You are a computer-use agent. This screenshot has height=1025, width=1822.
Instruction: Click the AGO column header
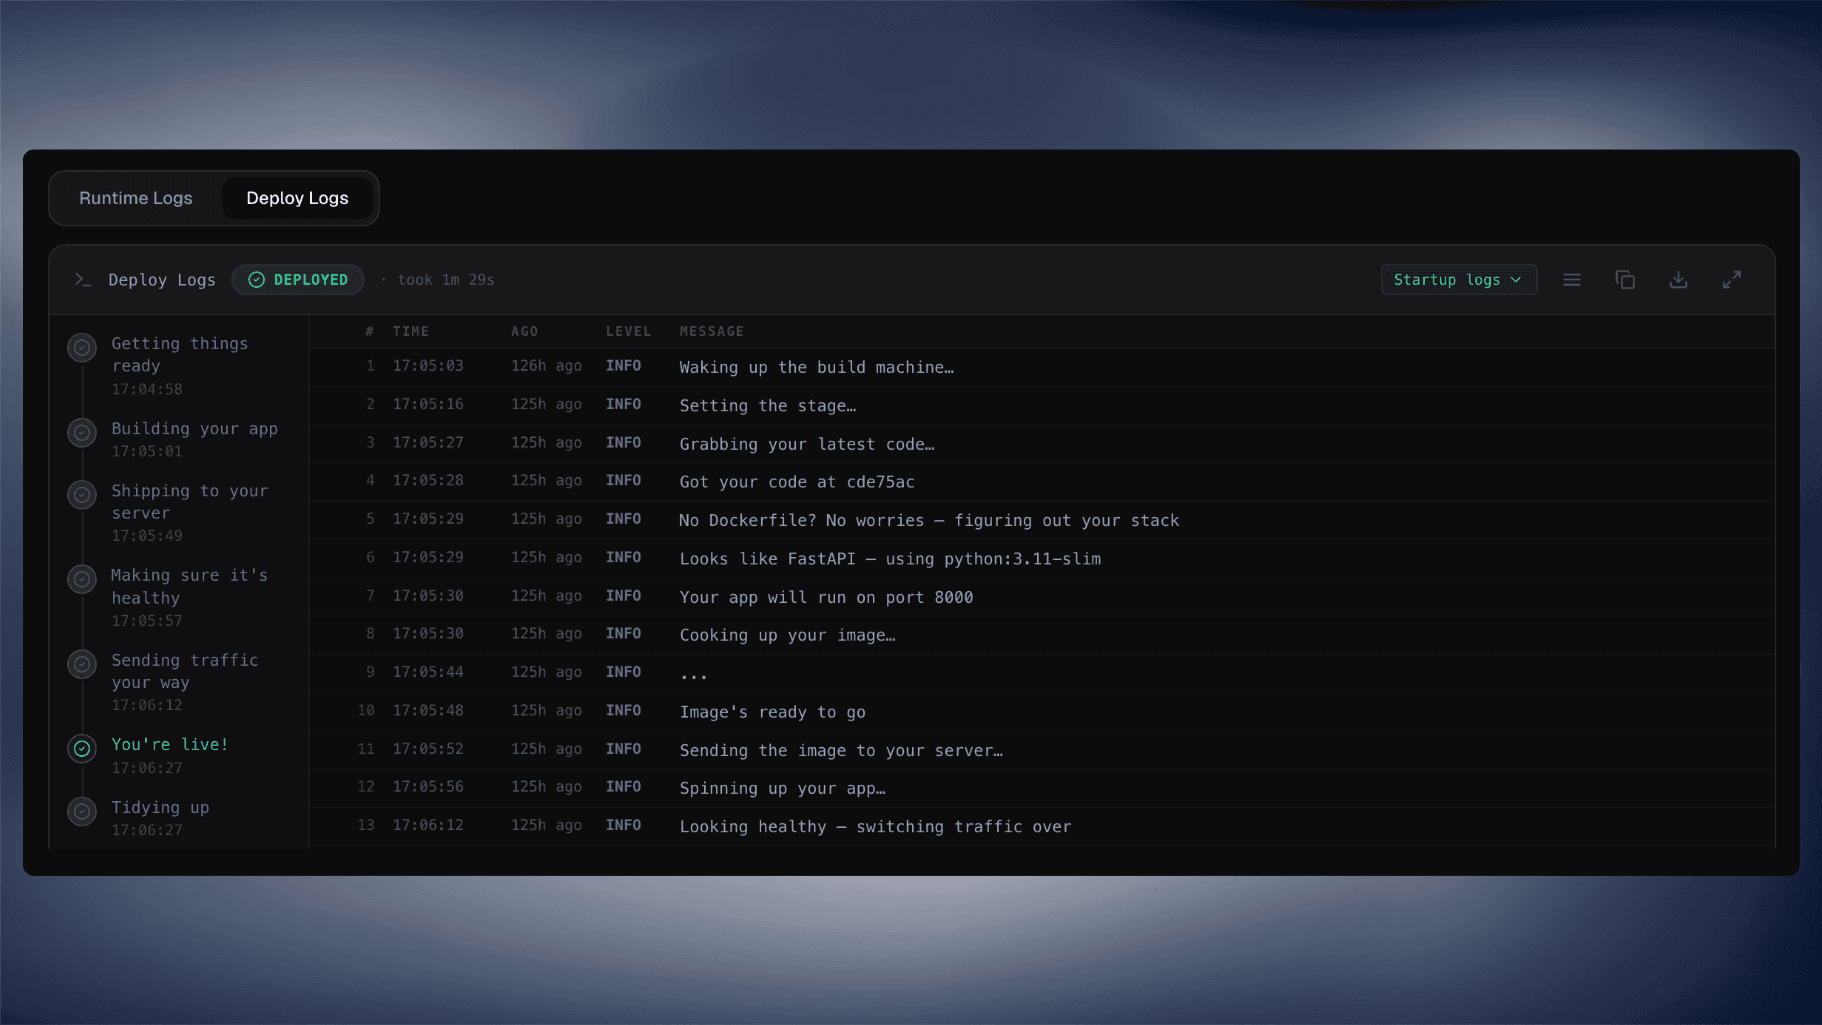tap(525, 331)
